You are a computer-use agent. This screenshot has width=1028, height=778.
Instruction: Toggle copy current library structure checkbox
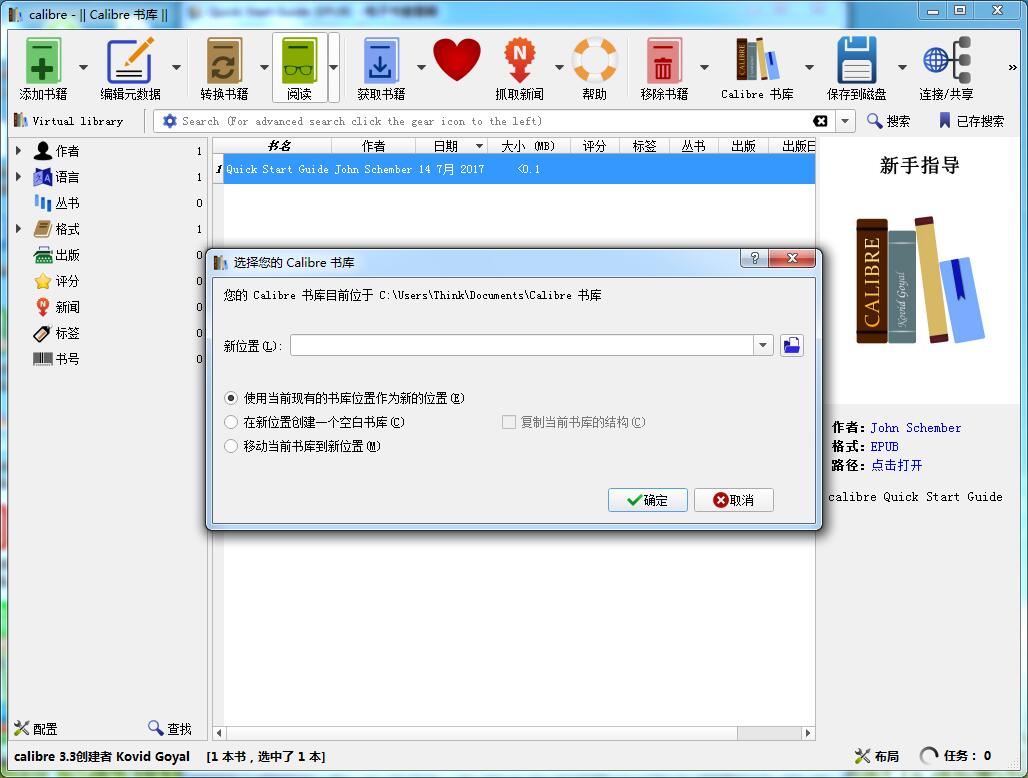point(509,422)
